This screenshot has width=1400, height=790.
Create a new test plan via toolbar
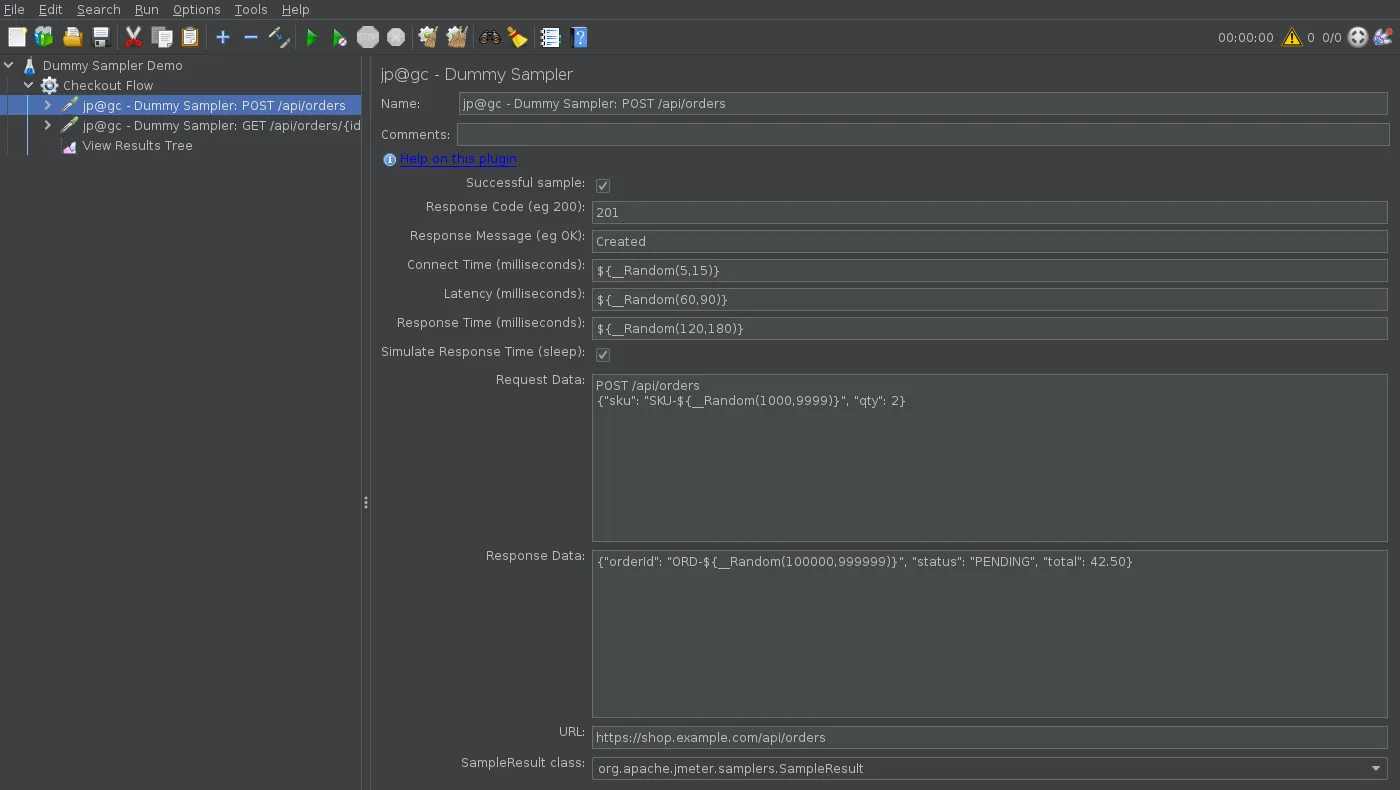coord(17,37)
